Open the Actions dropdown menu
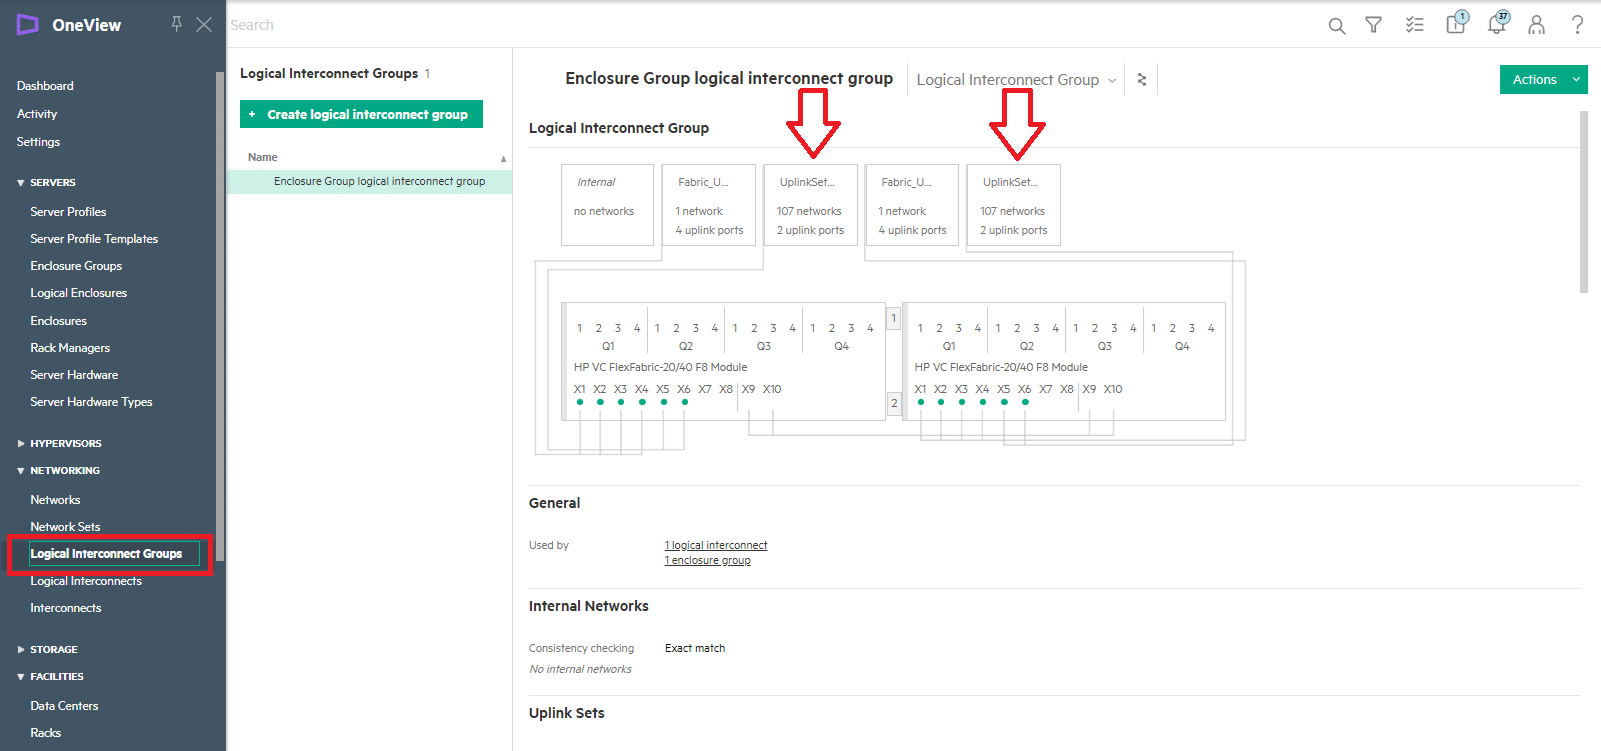The width and height of the screenshot is (1601, 751). [x=1543, y=79]
